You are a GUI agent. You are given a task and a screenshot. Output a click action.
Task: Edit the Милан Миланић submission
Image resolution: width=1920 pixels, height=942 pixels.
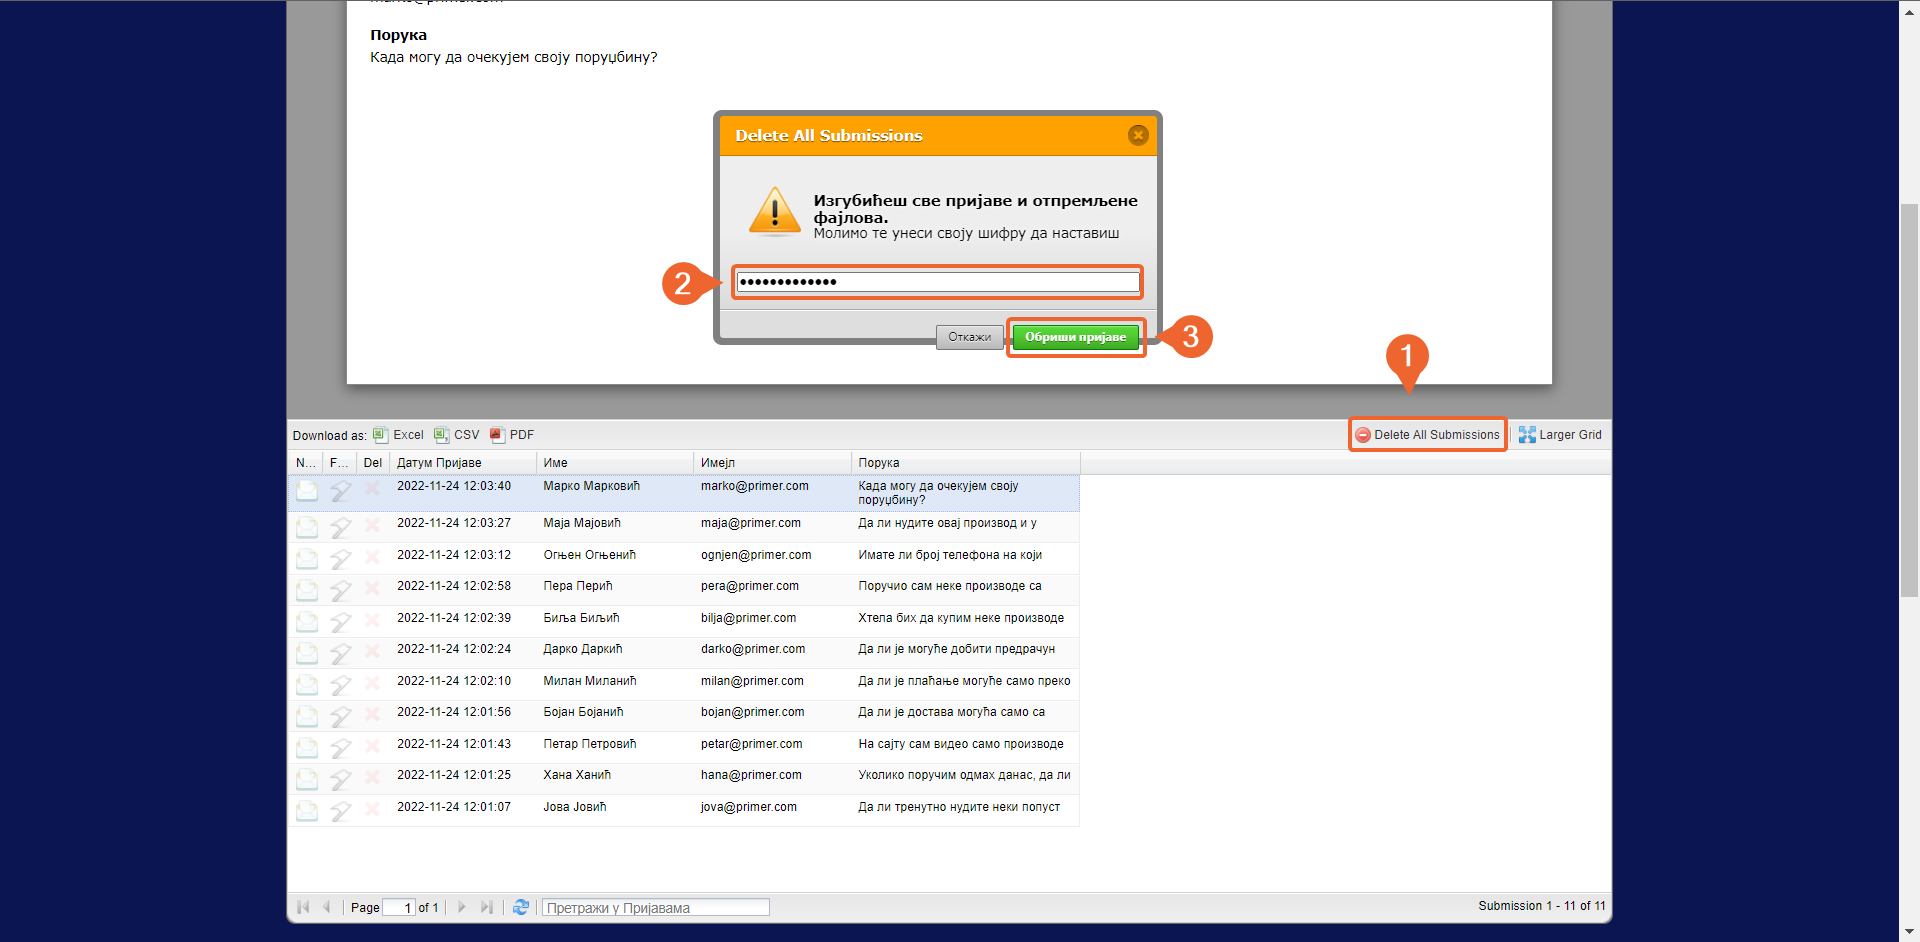[x=341, y=685]
